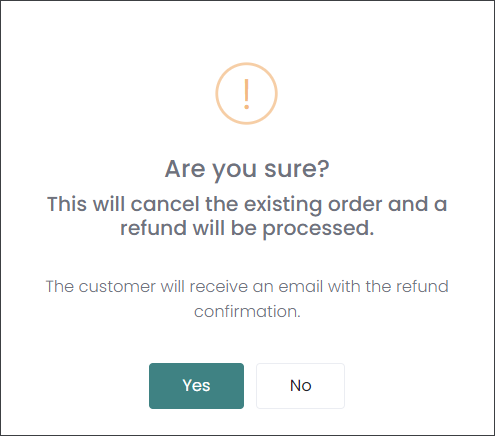
Task: Click the 'cancel the existing order' message line
Action: 247,204
